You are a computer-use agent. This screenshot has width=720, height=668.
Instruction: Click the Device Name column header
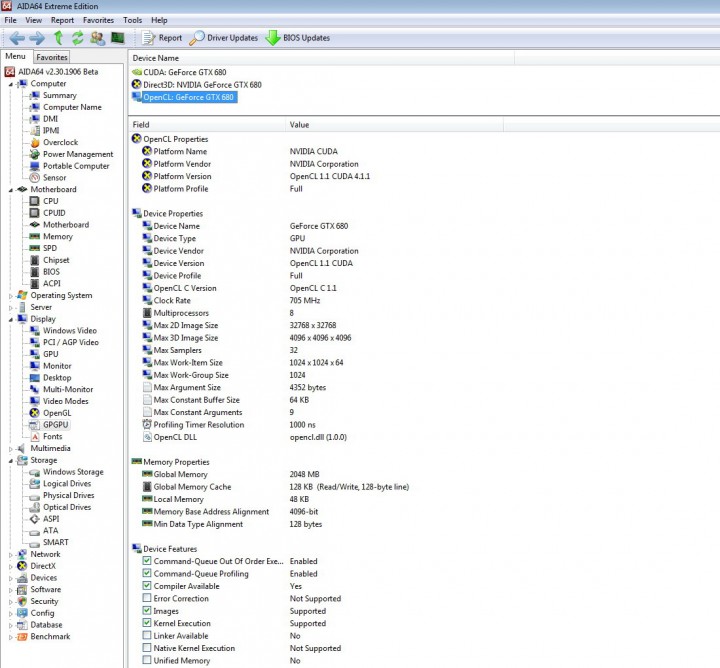point(321,58)
